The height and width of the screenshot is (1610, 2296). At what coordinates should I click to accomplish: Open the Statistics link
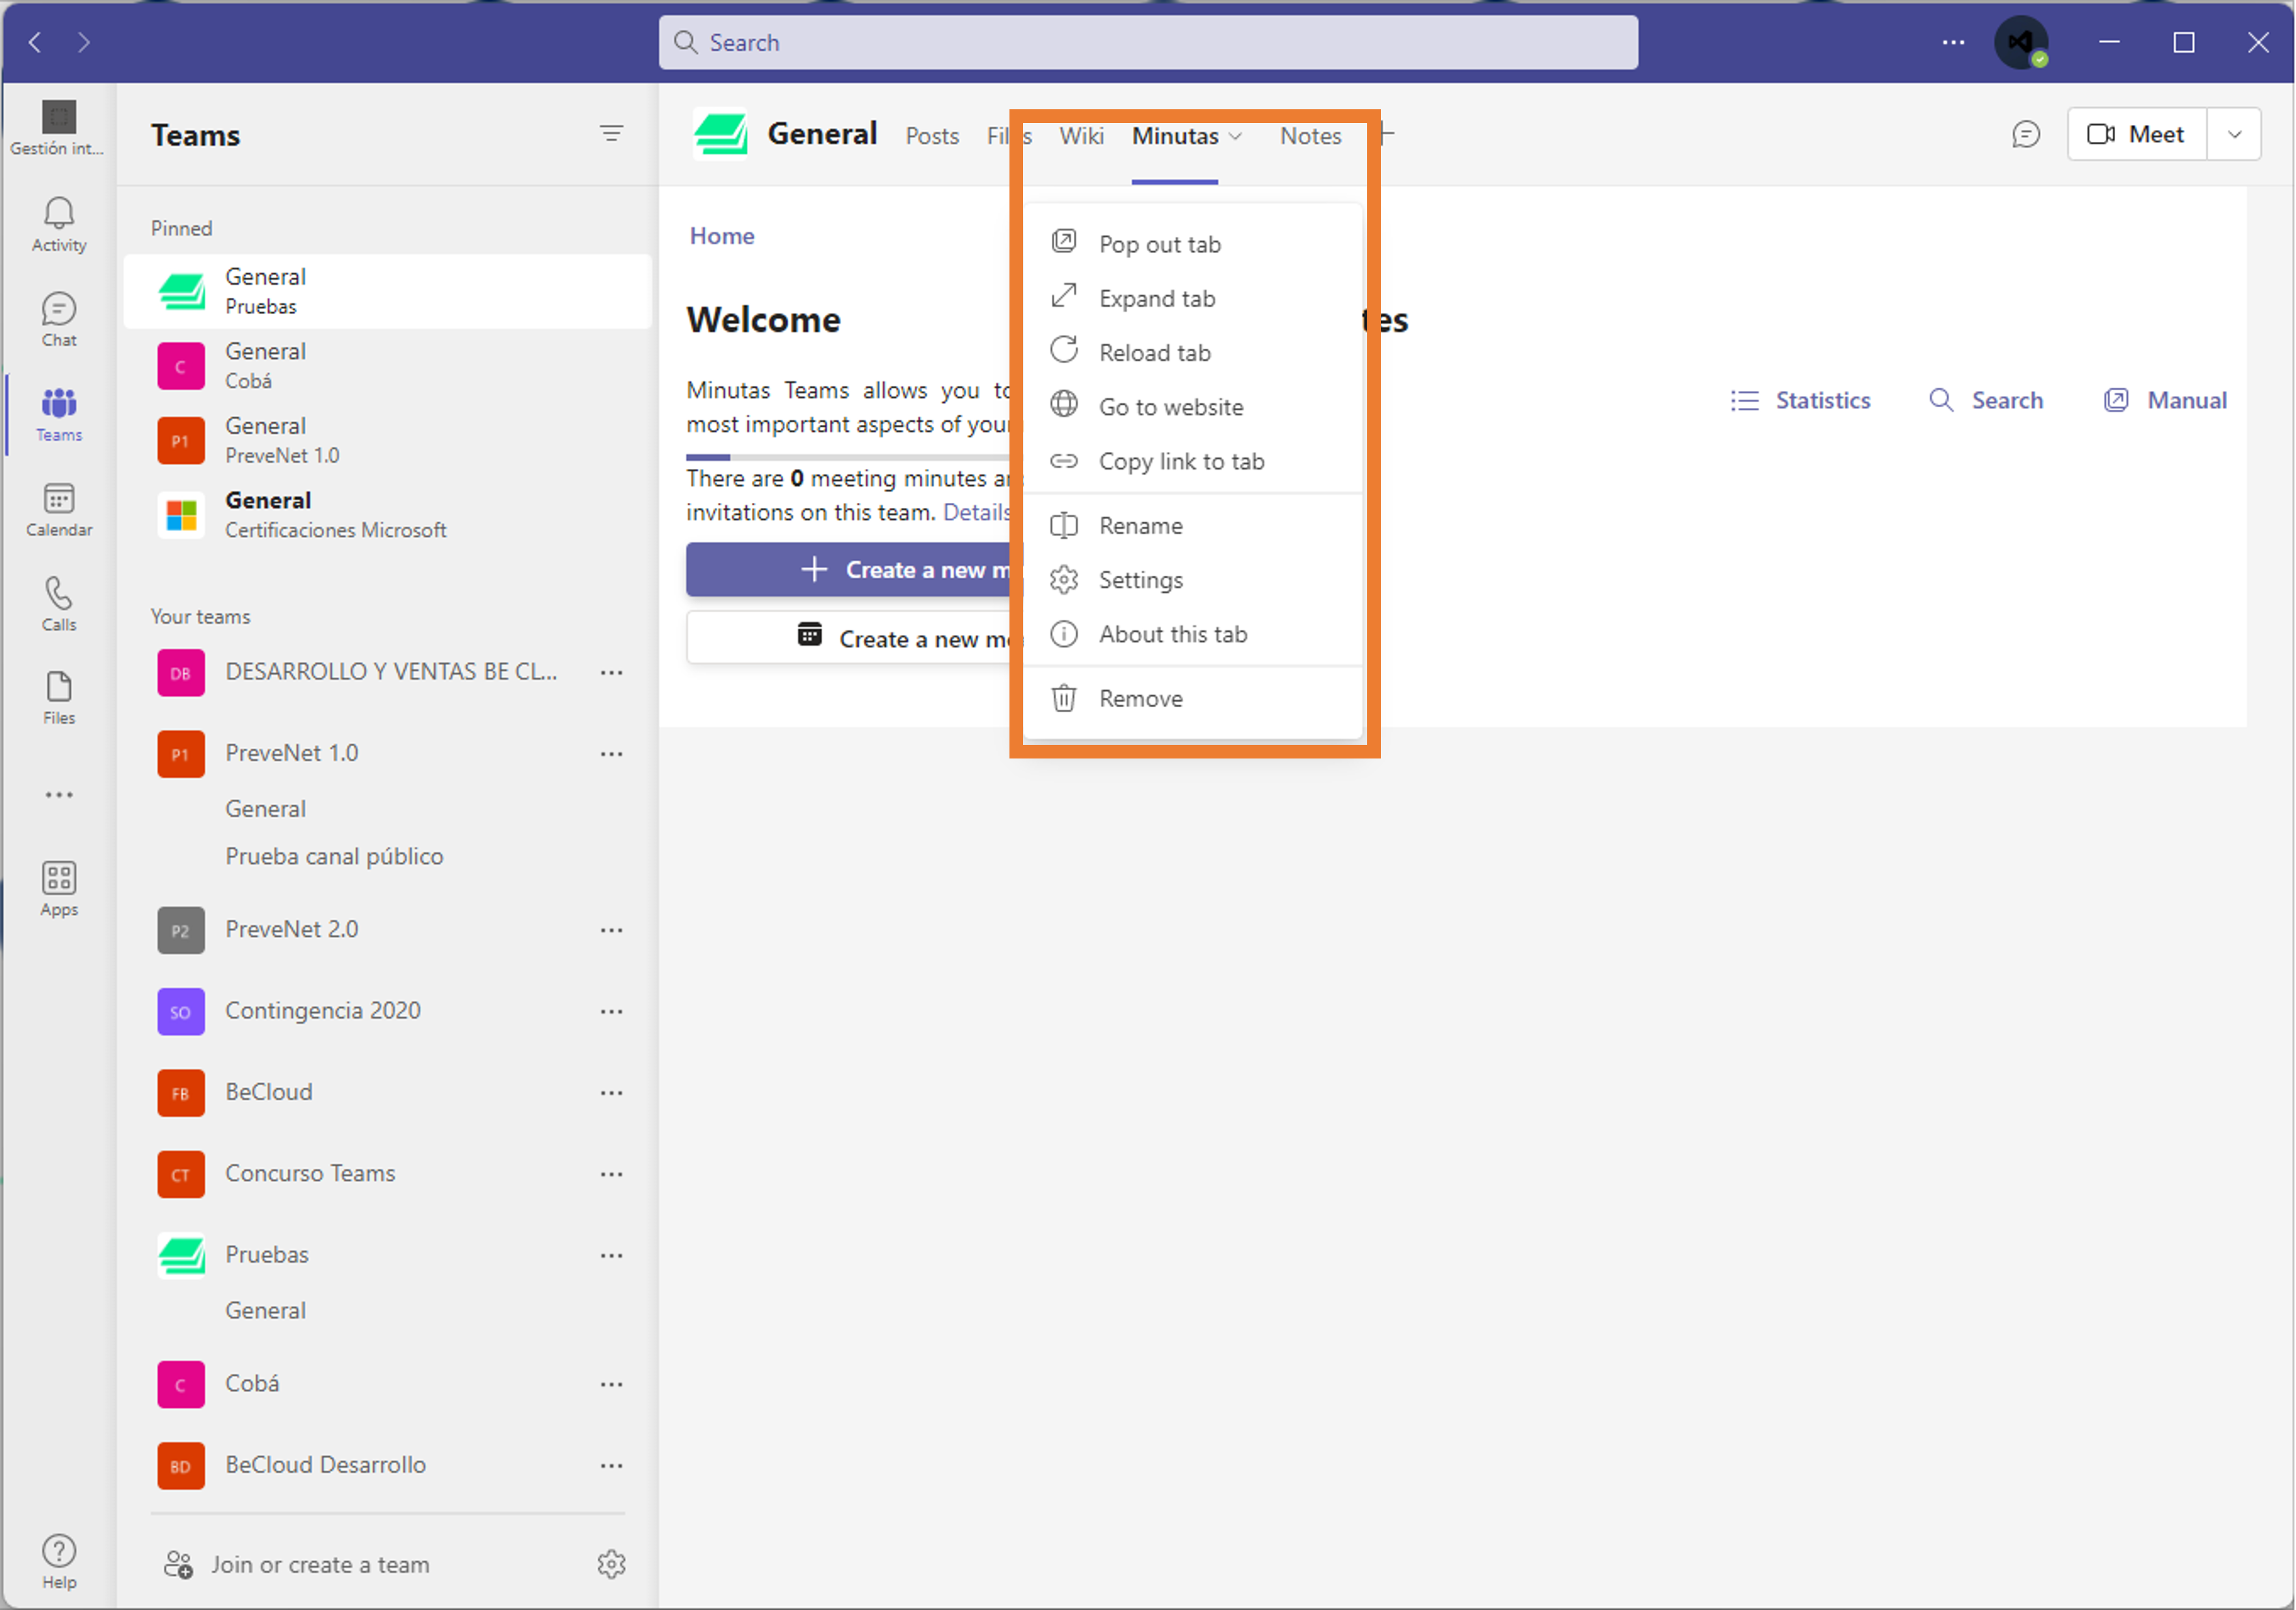1800,400
